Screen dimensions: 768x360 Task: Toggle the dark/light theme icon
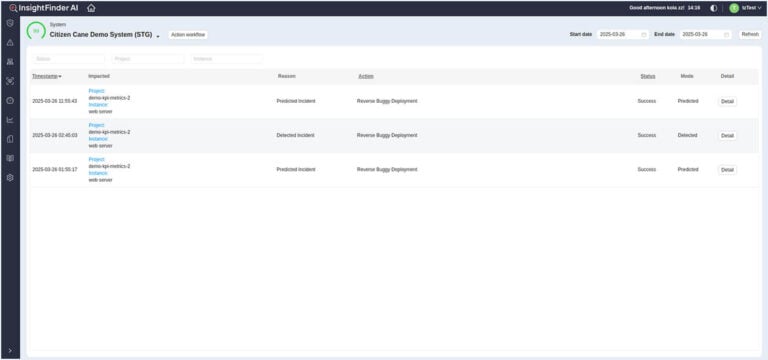tap(714, 8)
